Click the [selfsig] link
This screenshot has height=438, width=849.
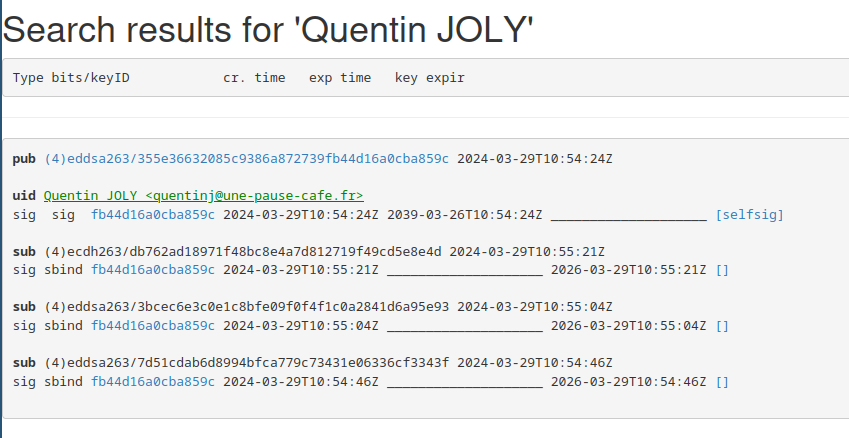[749, 214]
